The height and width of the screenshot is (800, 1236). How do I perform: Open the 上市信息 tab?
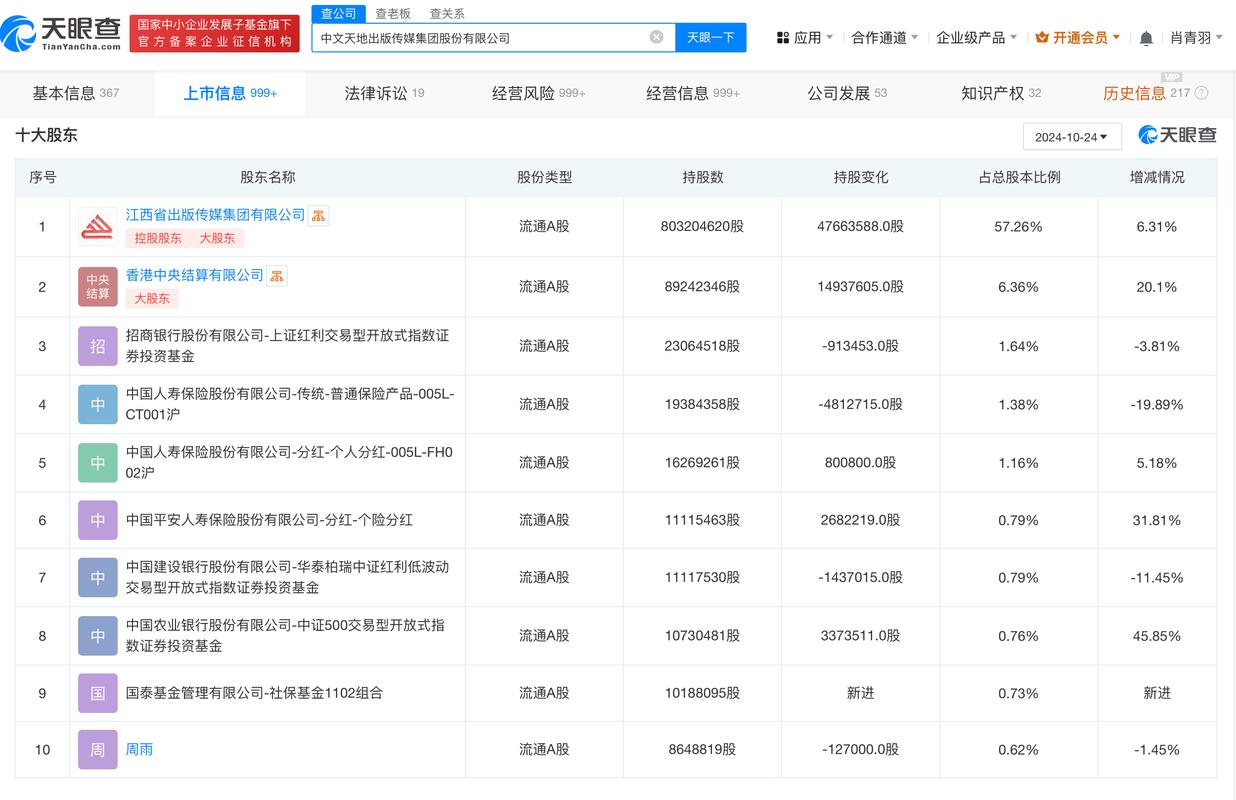coord(230,93)
